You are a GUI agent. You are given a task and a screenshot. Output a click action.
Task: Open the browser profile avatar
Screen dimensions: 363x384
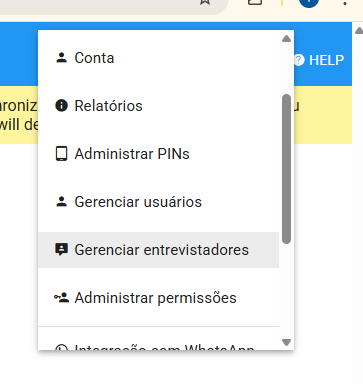tap(309, 3)
